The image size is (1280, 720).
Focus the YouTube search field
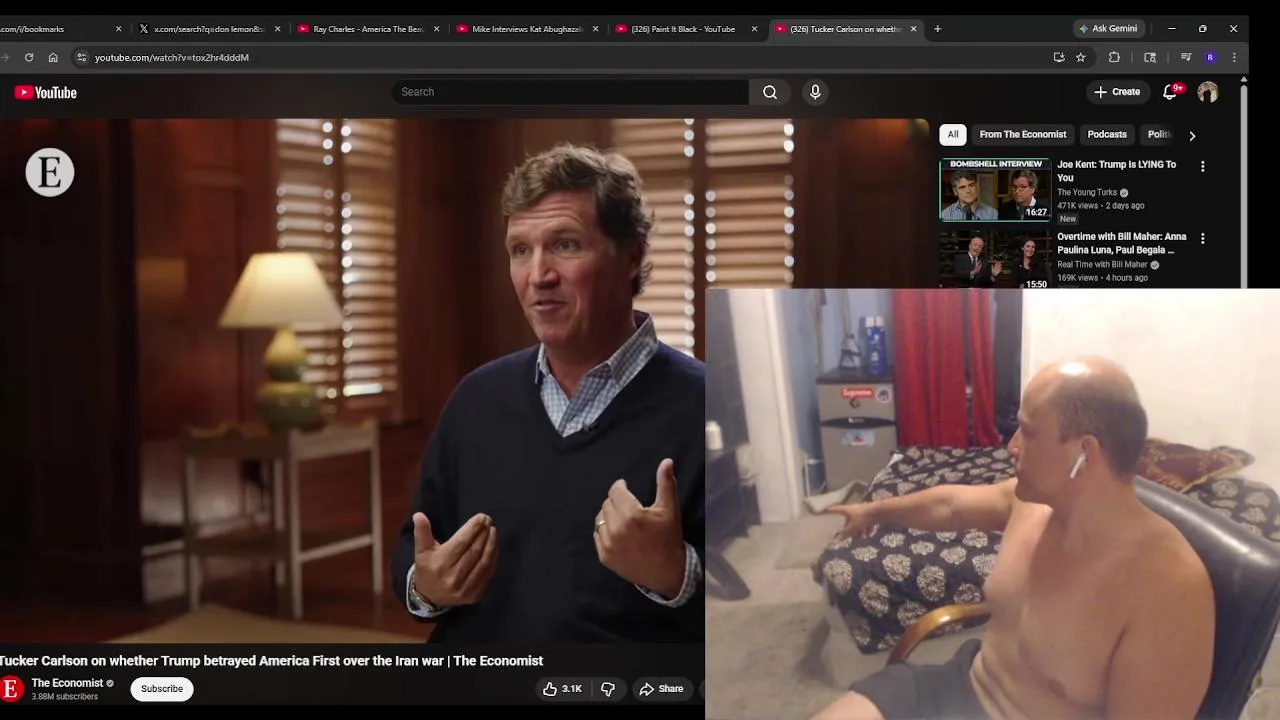pos(570,92)
